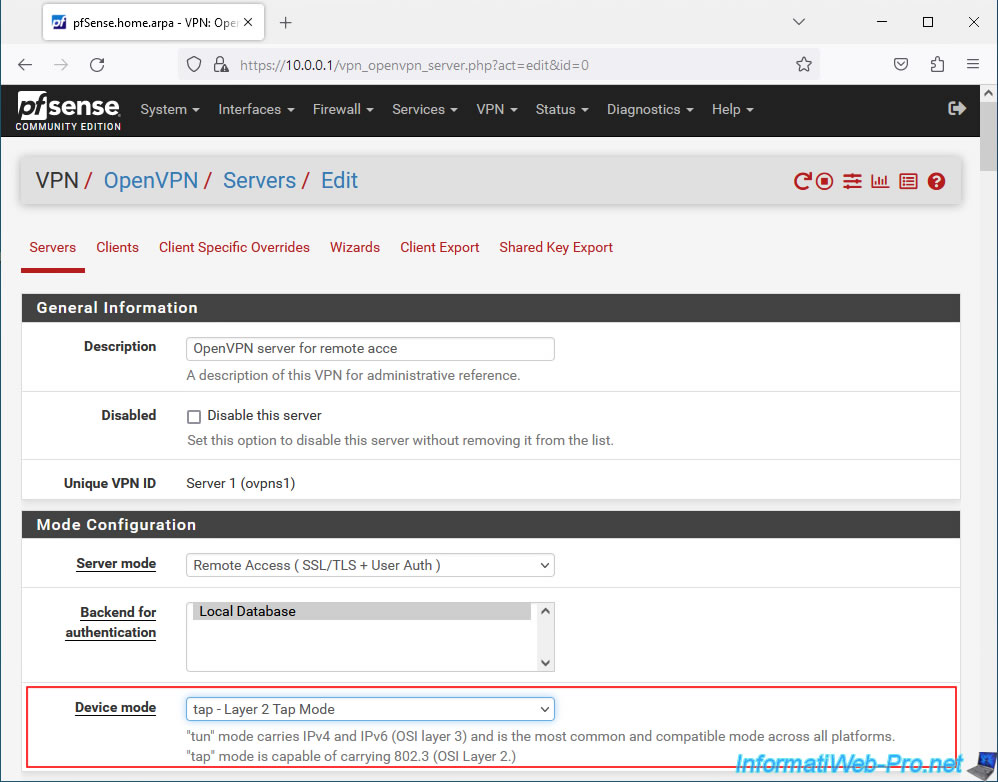Open the status graph icon
Screen dimensions: 998x782
880,181
